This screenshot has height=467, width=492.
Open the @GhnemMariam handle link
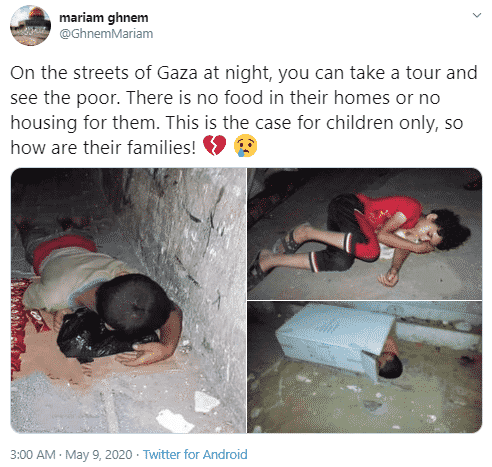106,34
